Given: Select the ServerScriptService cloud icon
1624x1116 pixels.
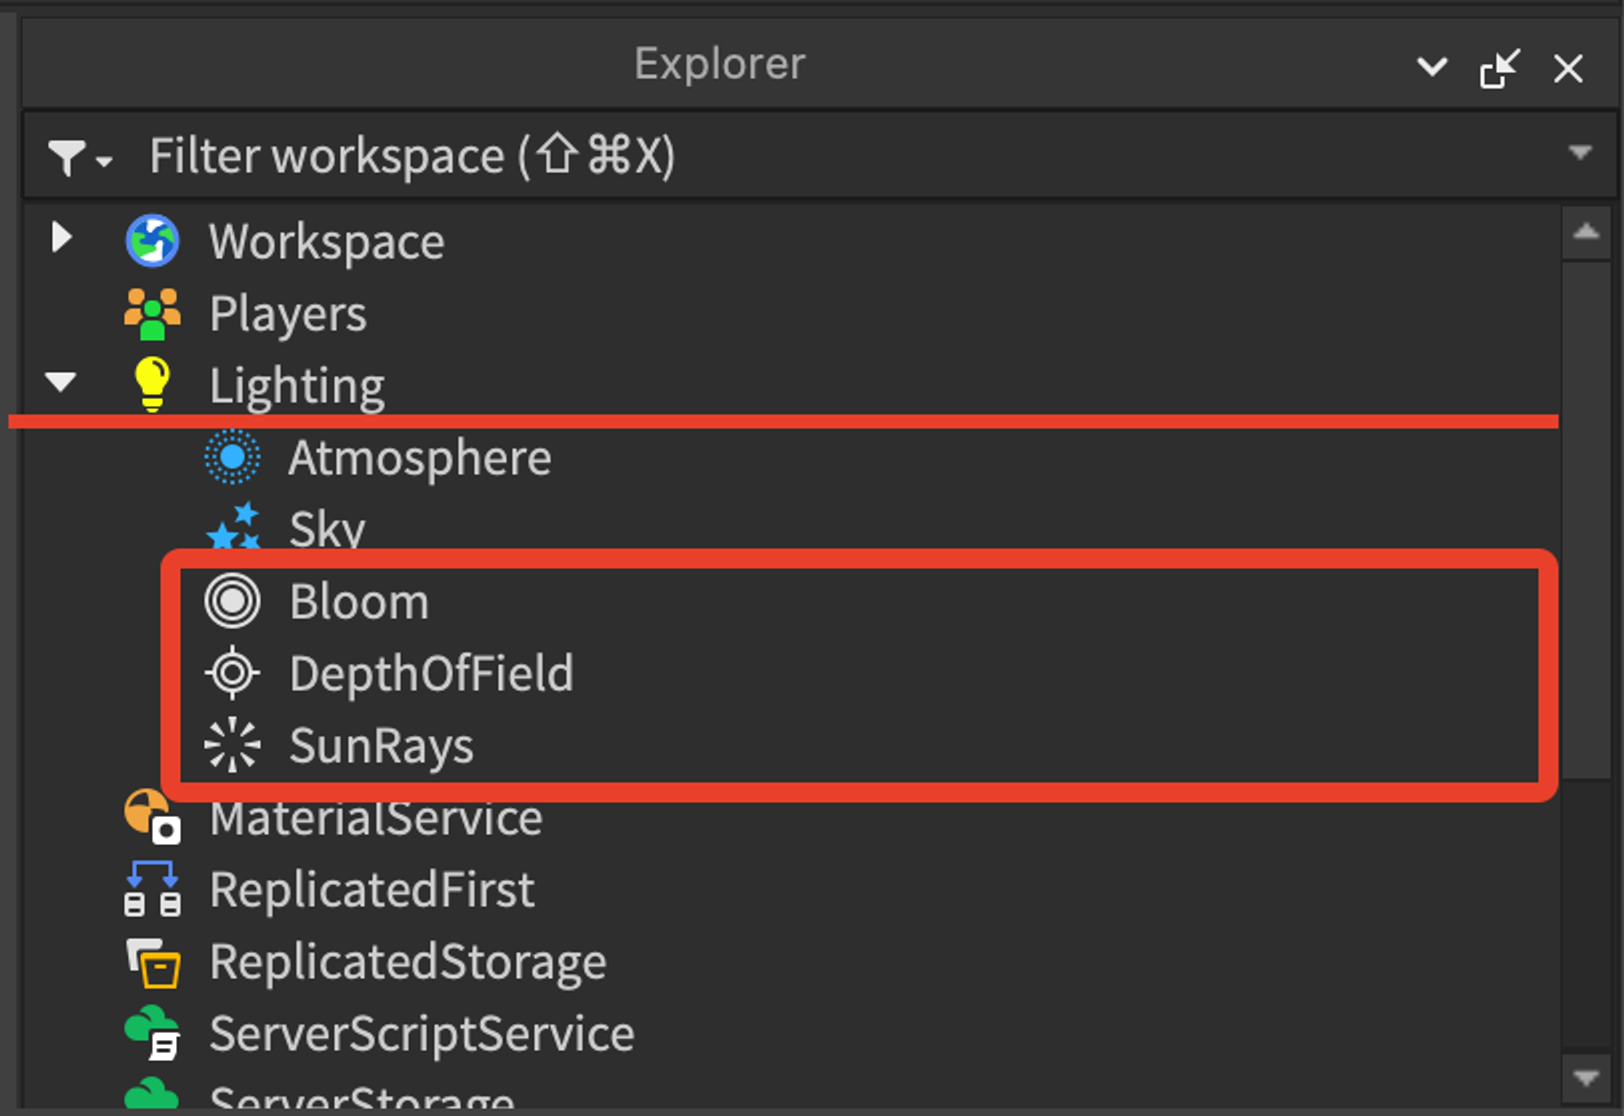Looking at the screenshot, I should pos(152,1033).
